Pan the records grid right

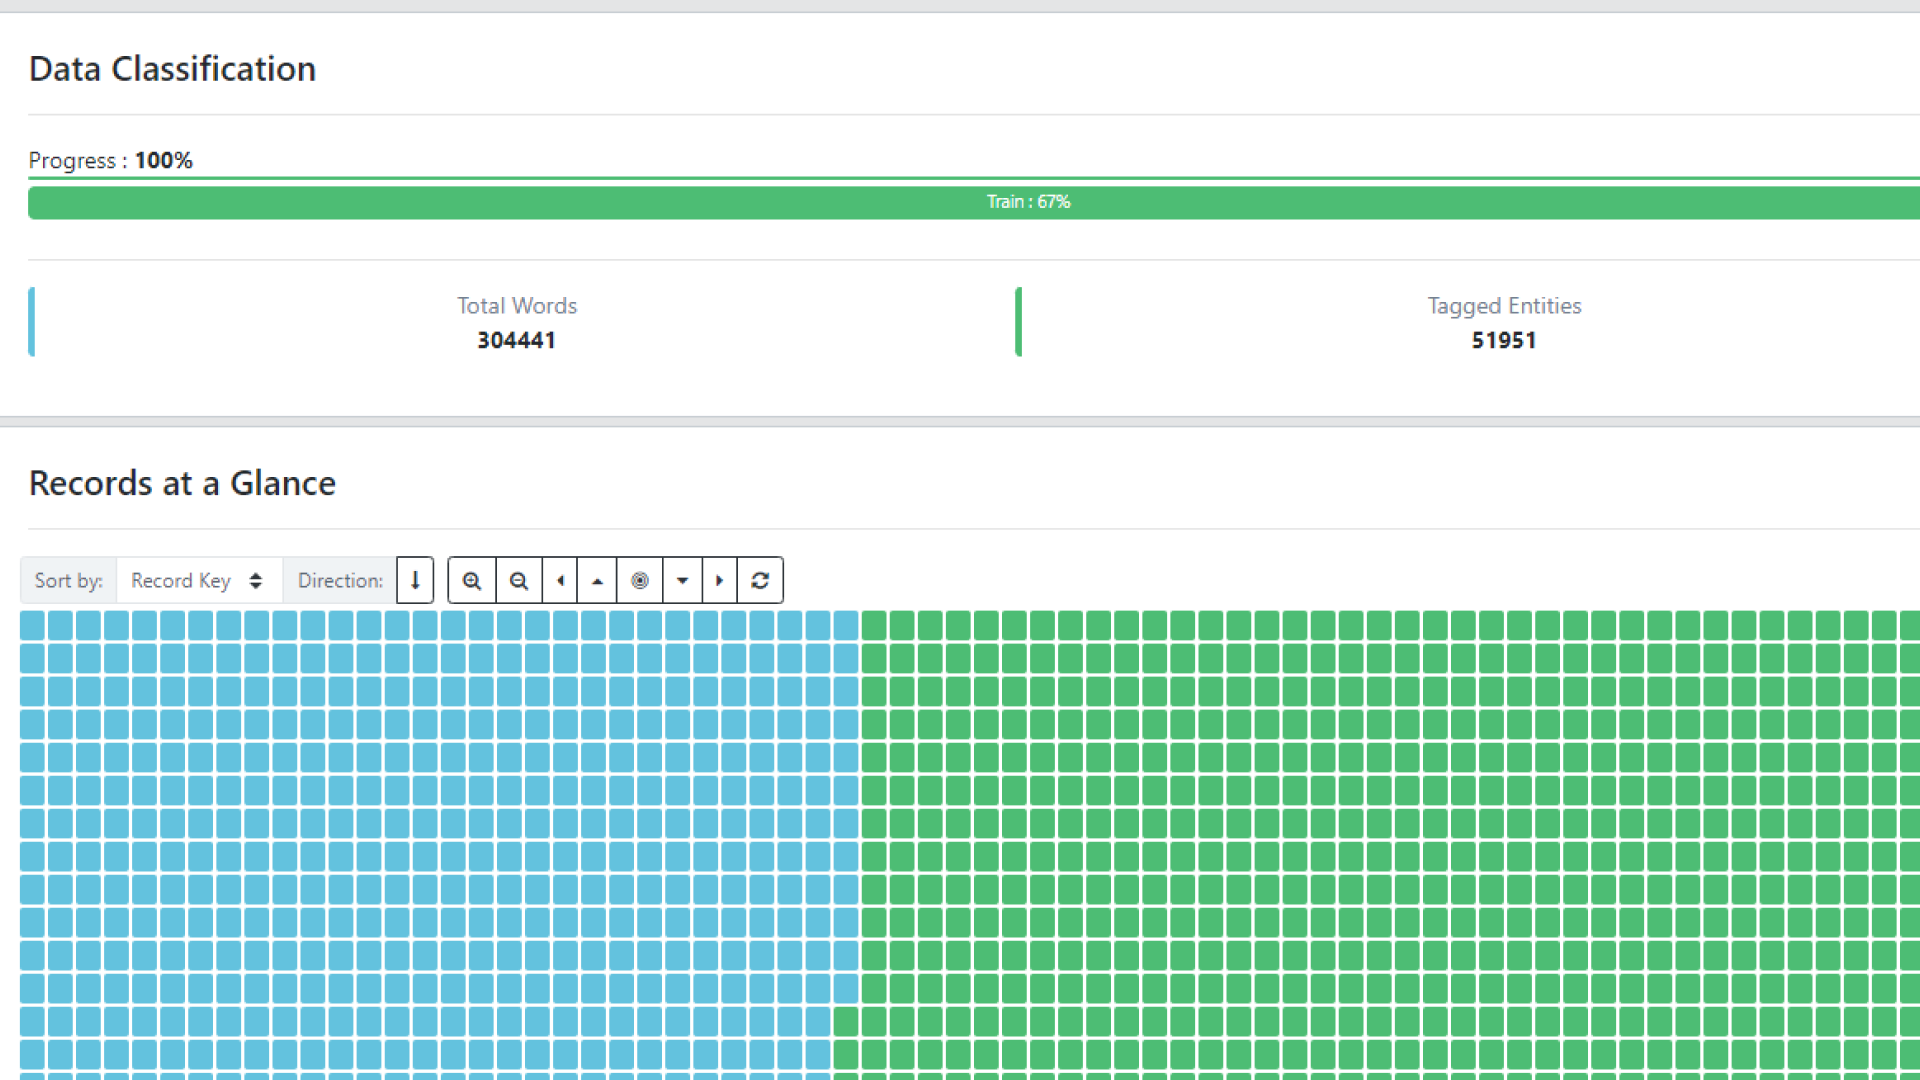pos(719,581)
